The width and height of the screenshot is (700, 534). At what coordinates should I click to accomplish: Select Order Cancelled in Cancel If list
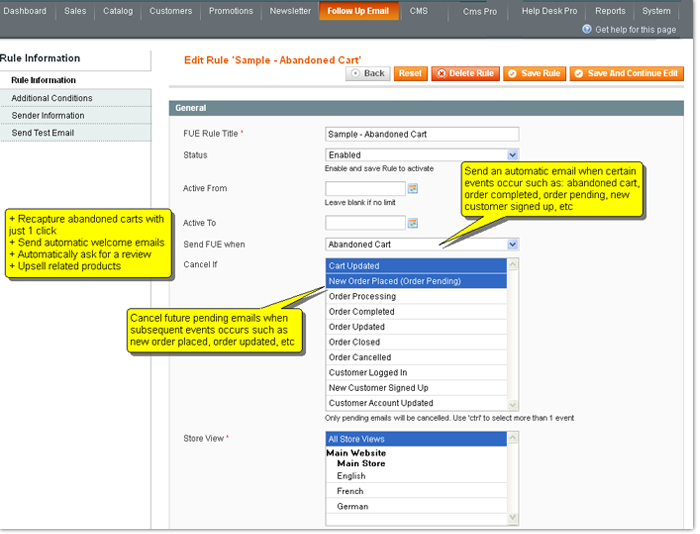click(x=416, y=357)
